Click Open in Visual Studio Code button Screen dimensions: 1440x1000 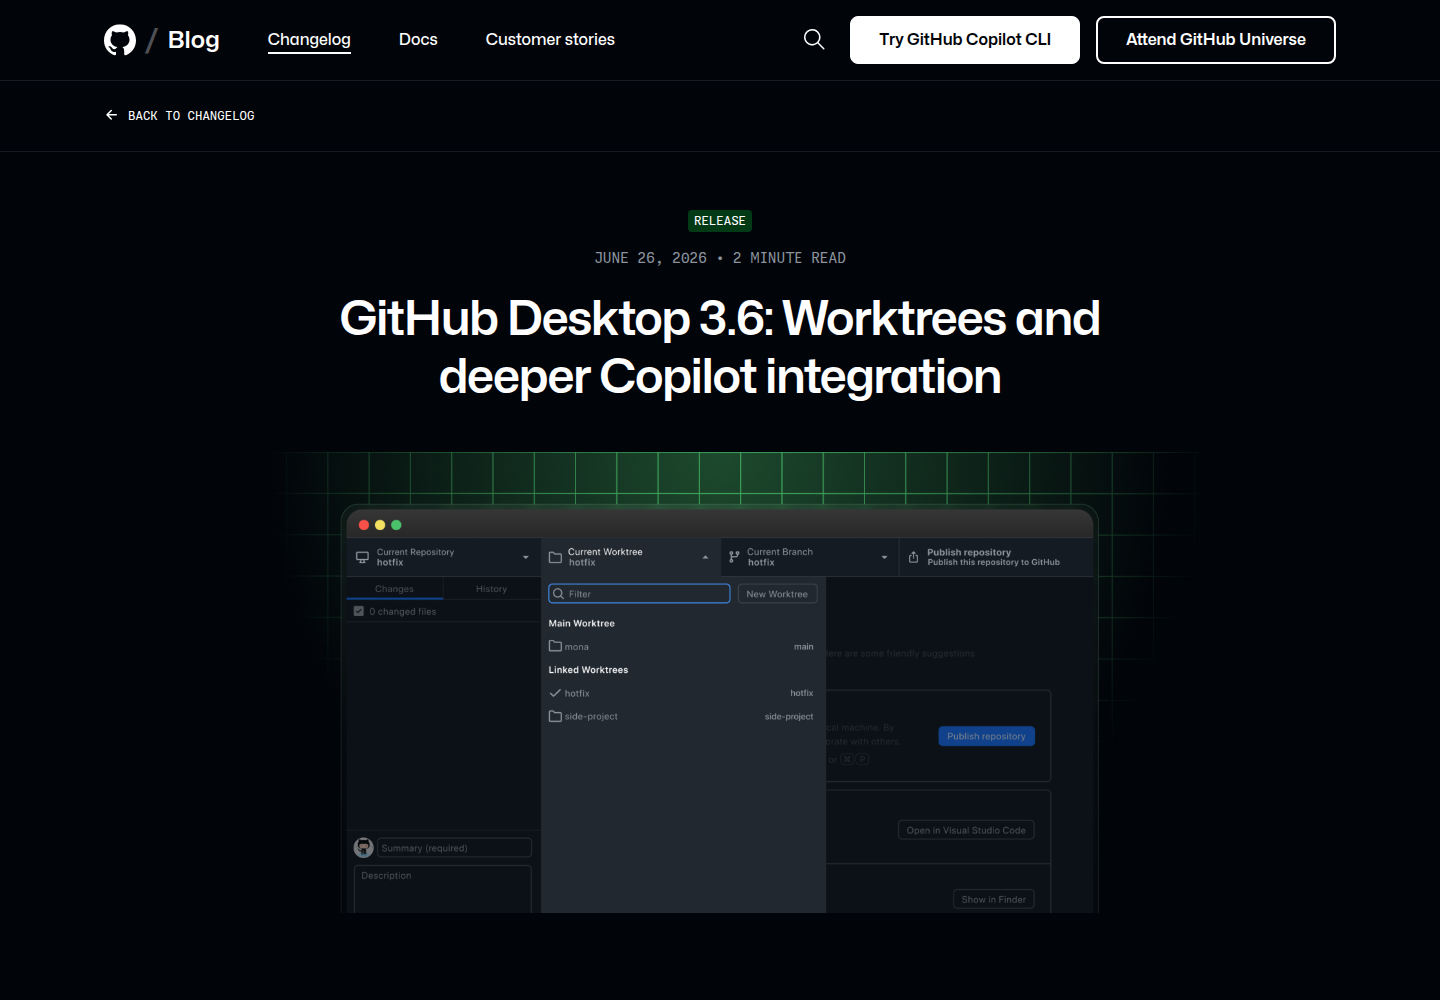point(966,830)
